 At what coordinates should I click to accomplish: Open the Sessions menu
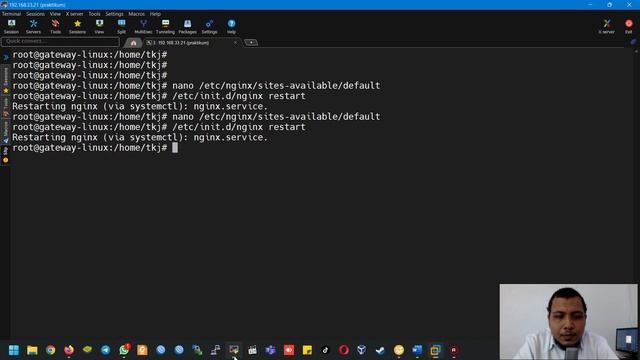coord(36,14)
